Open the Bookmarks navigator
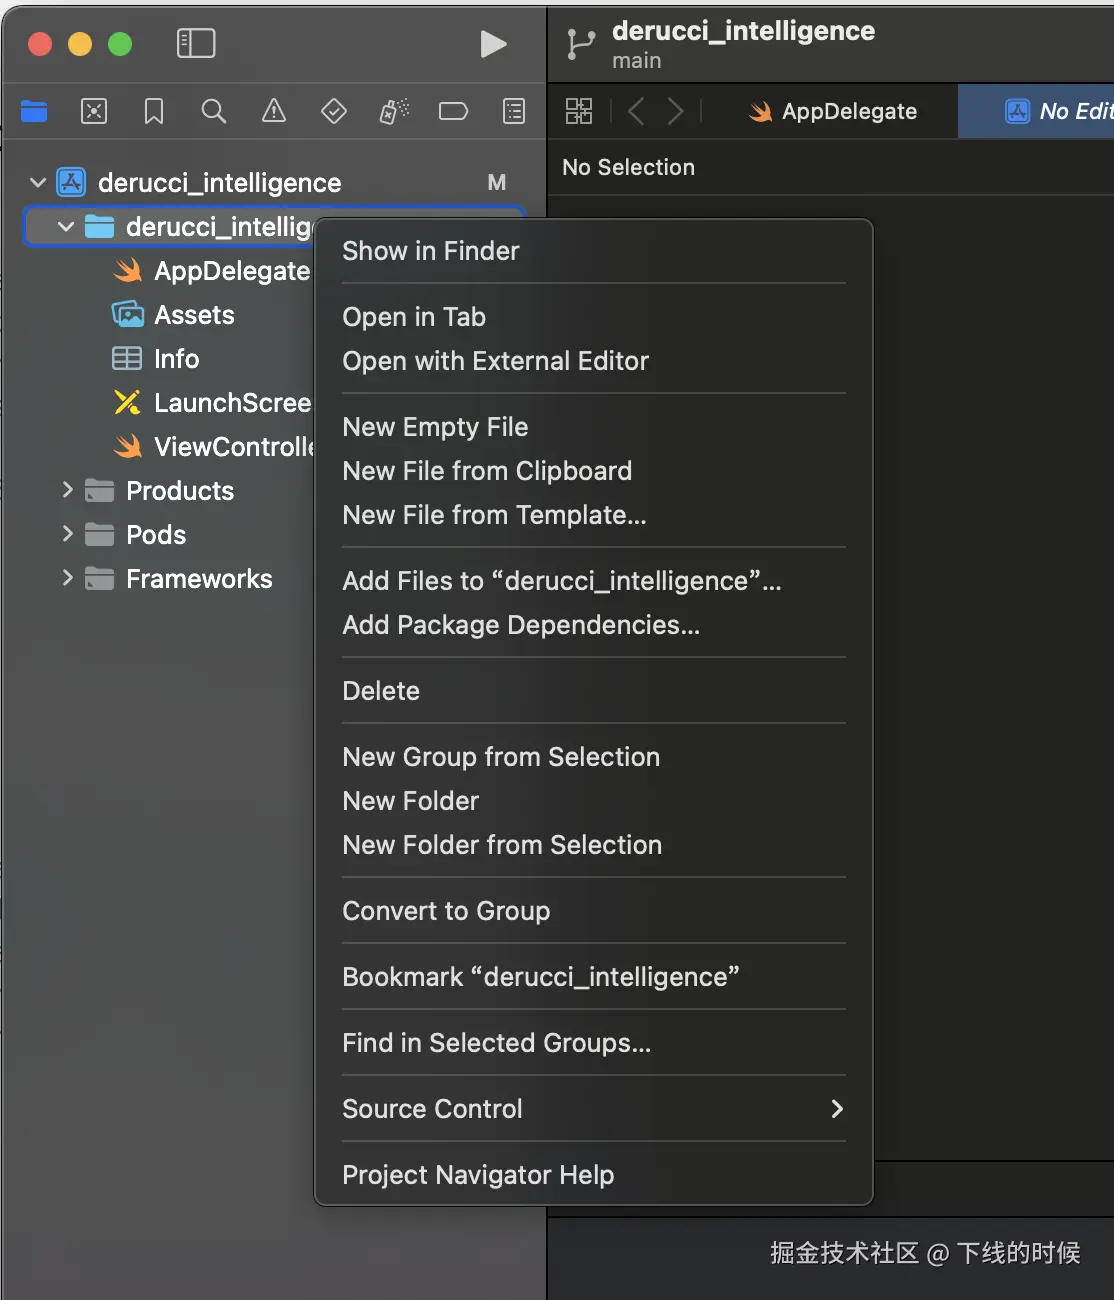Screen dimensions: 1114x1300 pos(154,111)
